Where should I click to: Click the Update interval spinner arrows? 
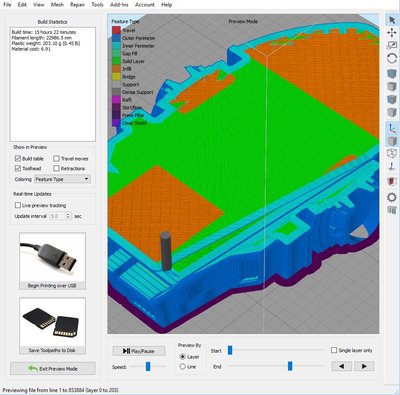coord(68,216)
